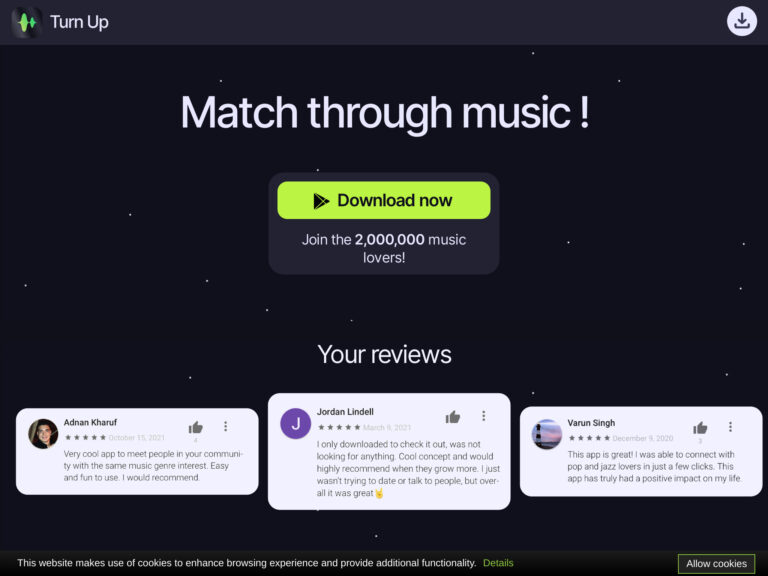This screenshot has width=768, height=576.
Task: Select Adnan Kharuf reviewer name
Action: click(x=90, y=422)
